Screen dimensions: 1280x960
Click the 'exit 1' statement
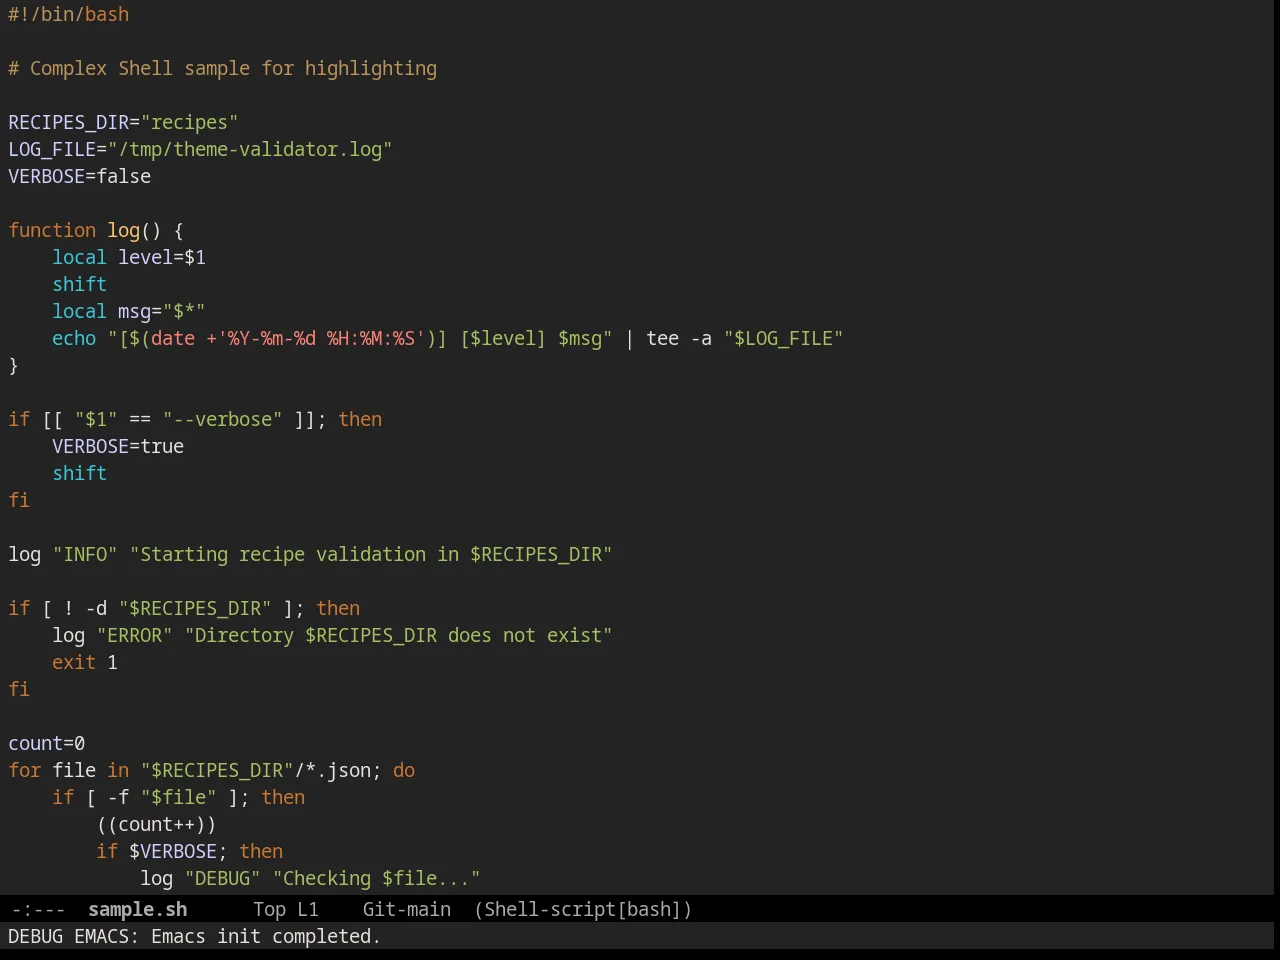point(85,662)
